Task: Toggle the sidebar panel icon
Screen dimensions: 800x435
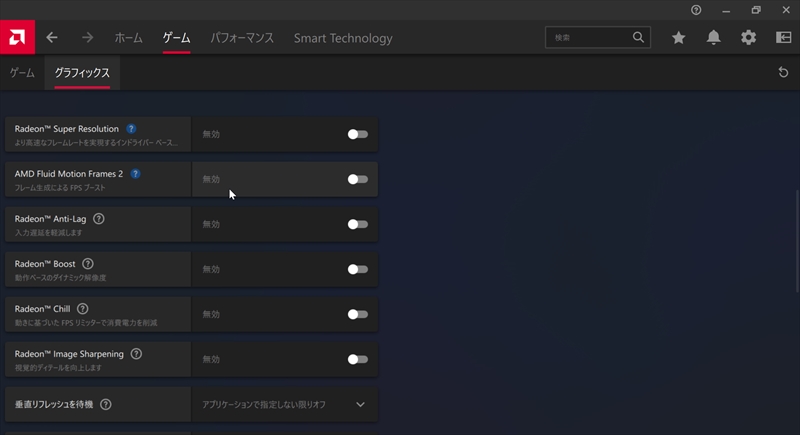Action: coord(783,38)
